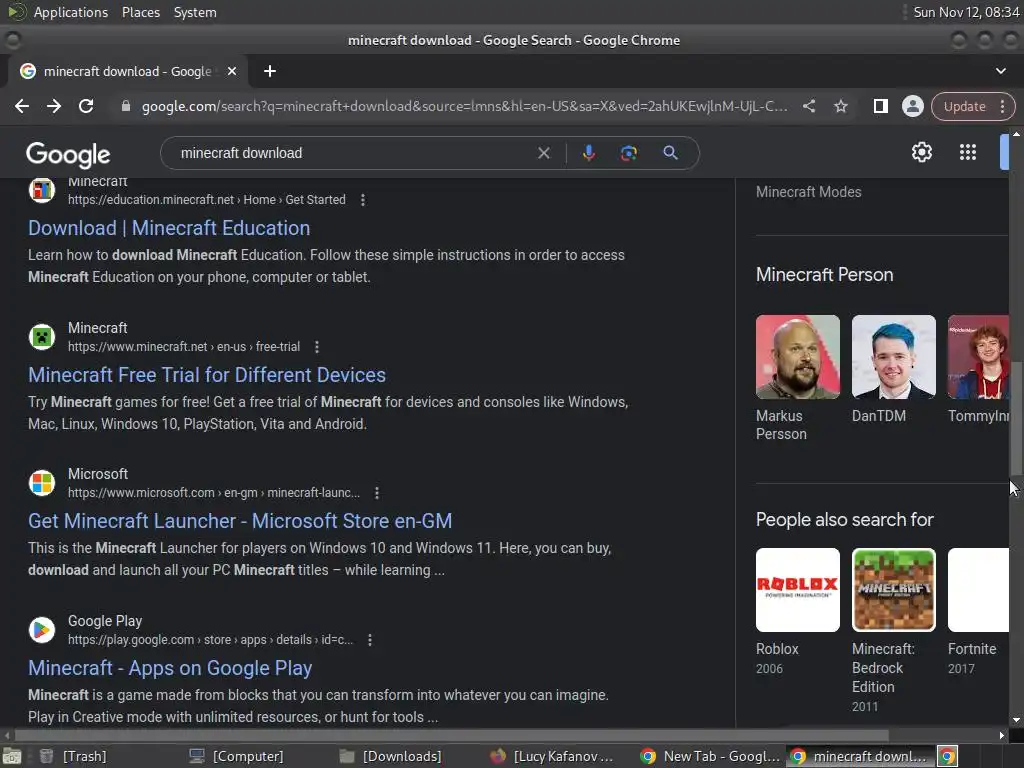Screen dimensions: 1024x768
Task: Open the Places menu
Action: (141, 12)
